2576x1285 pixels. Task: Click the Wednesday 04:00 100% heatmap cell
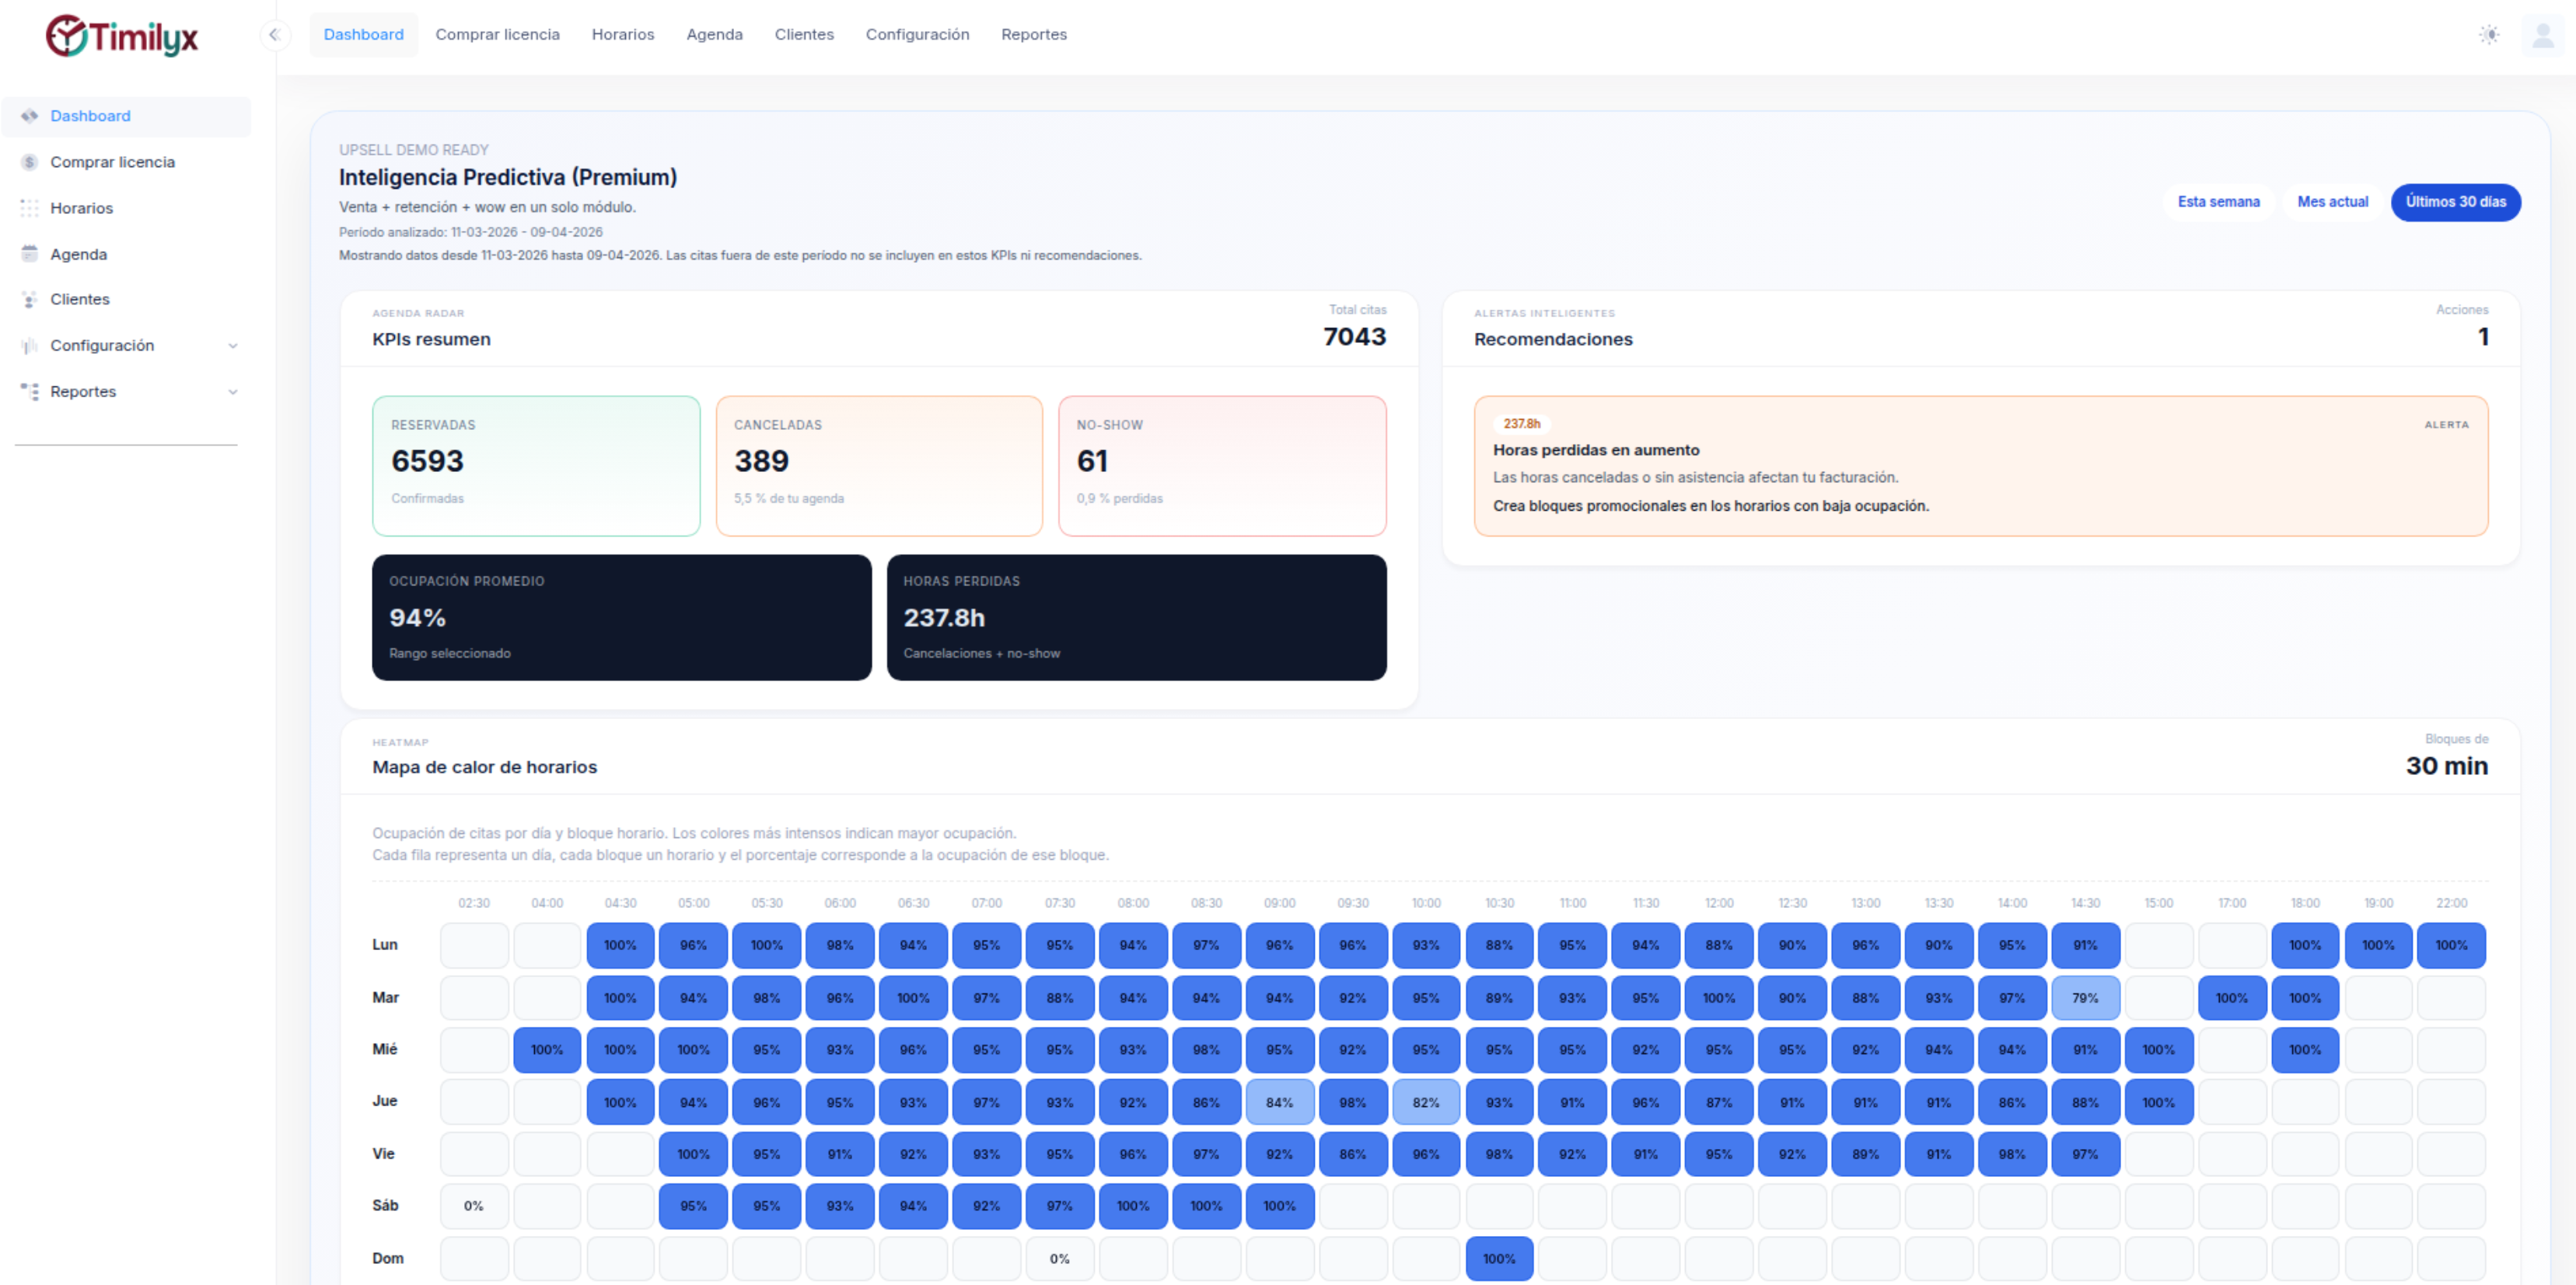click(547, 1050)
